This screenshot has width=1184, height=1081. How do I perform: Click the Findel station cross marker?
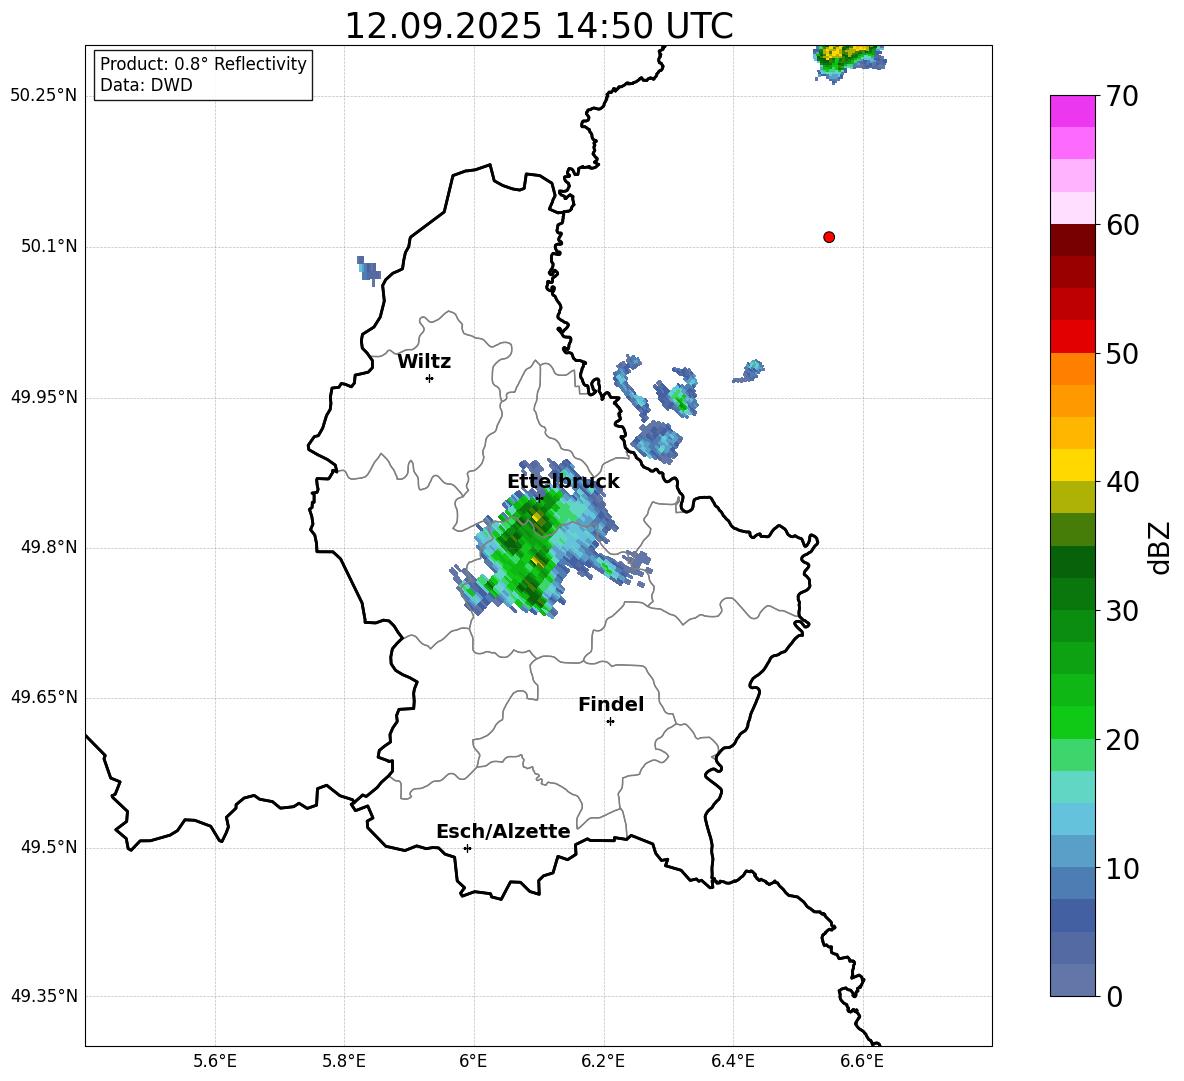[610, 722]
